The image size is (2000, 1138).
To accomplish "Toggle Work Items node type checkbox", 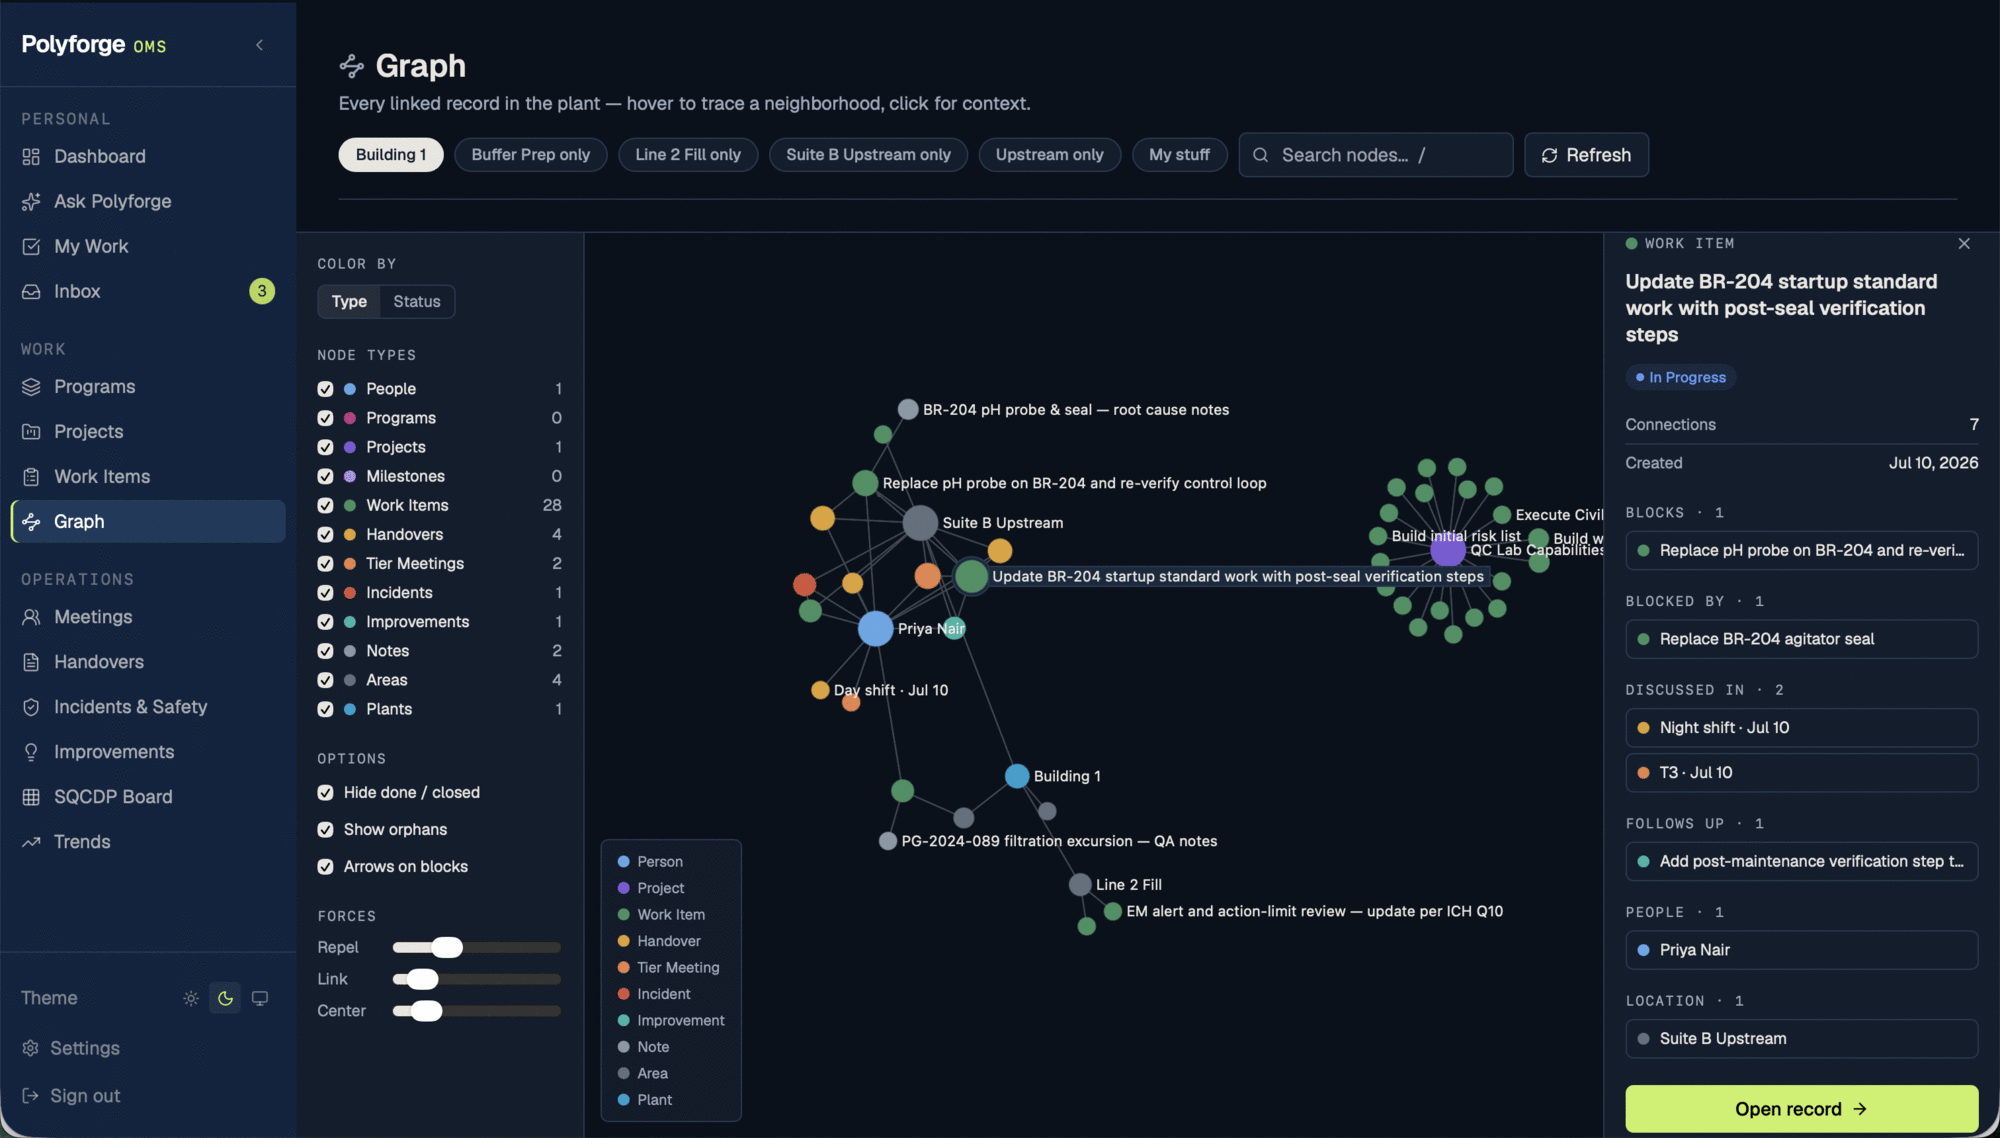I will [325, 505].
